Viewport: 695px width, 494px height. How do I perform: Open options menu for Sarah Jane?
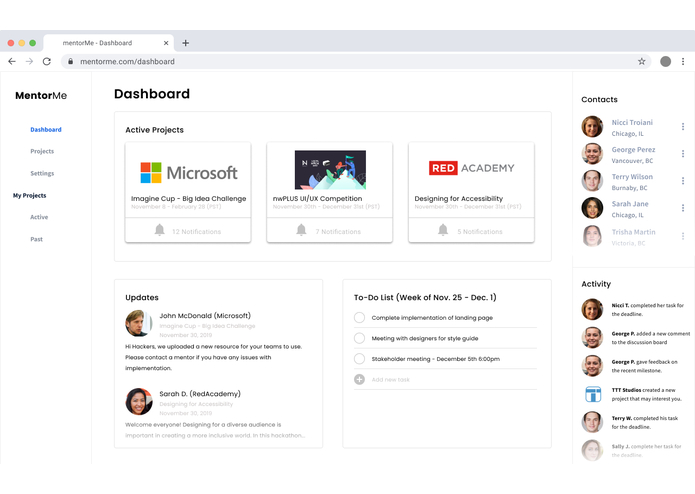coord(683,208)
